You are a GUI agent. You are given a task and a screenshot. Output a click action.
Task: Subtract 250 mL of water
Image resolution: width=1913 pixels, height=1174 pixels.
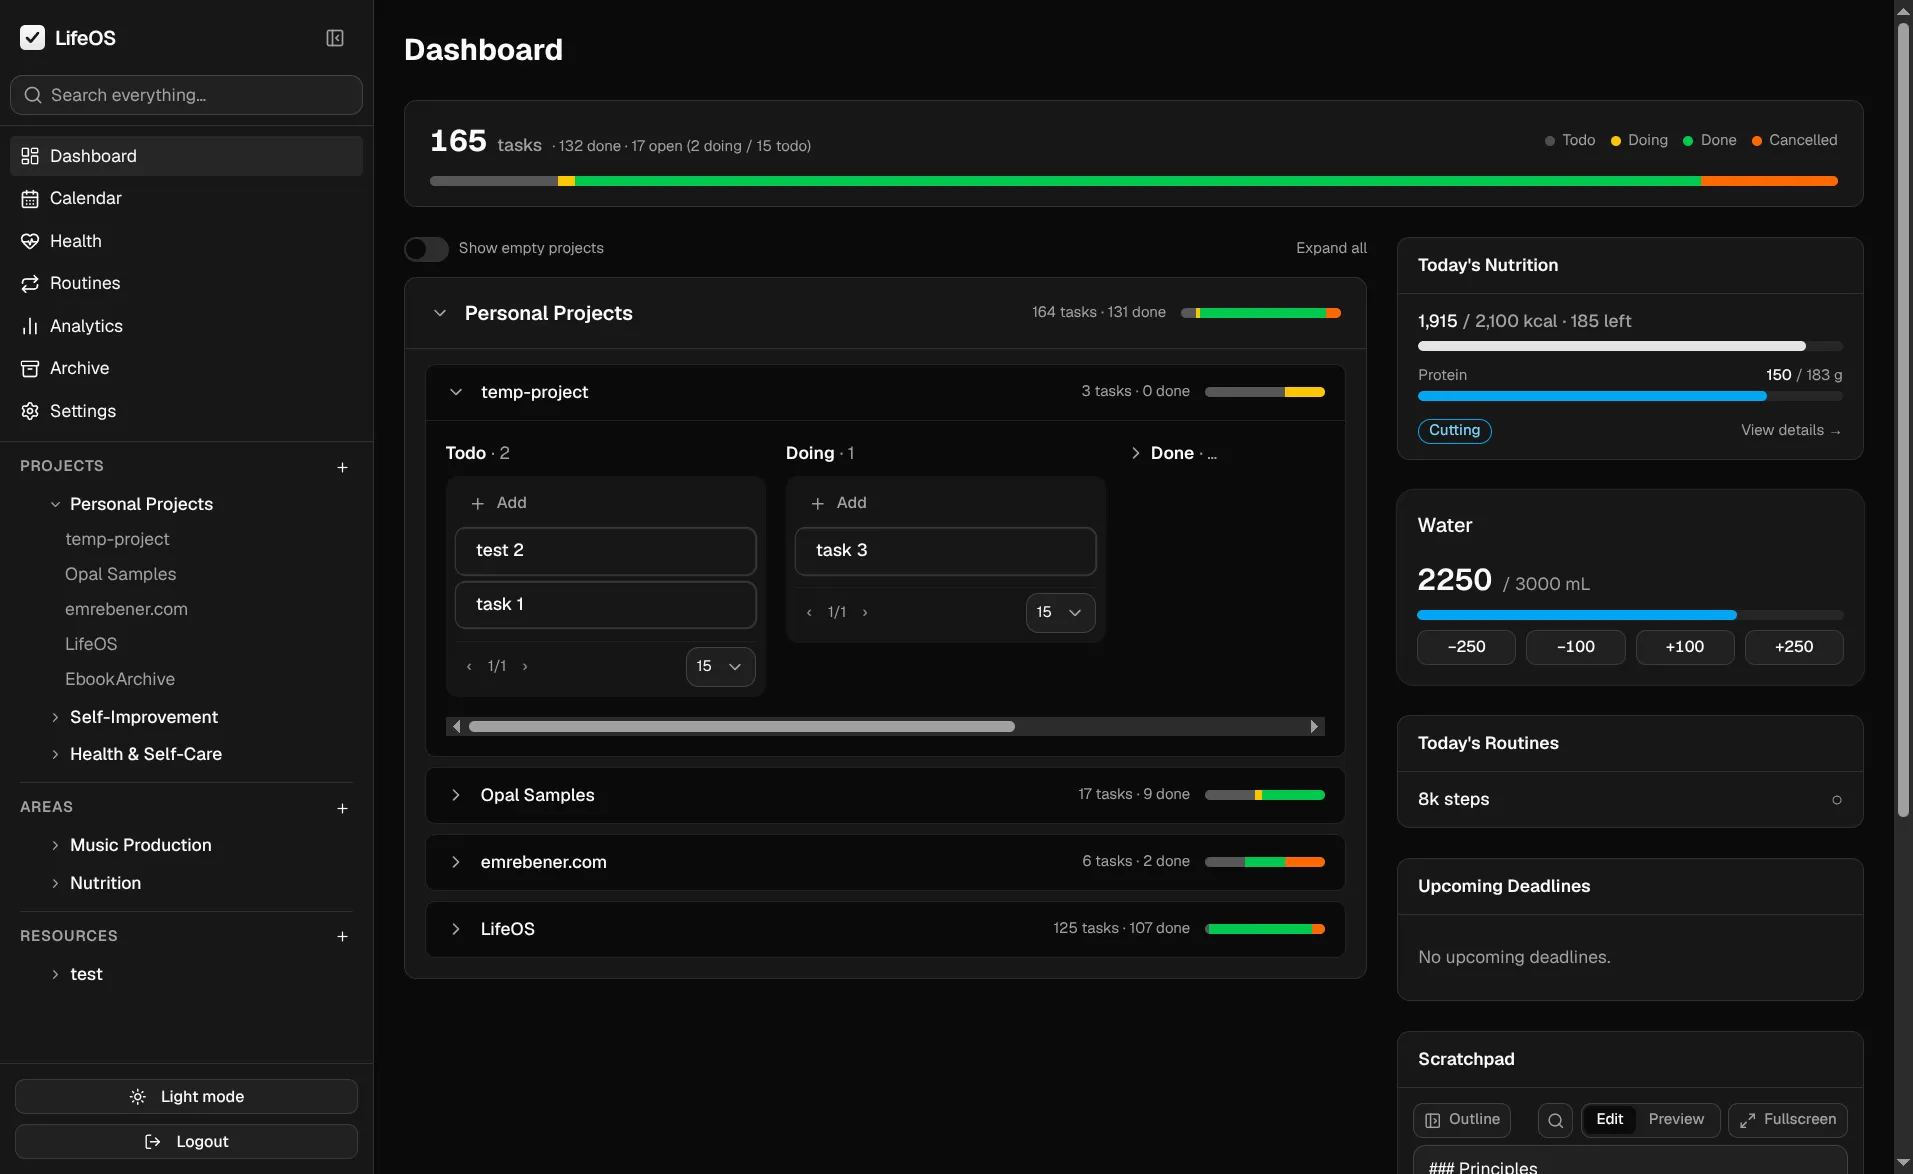coord(1466,647)
